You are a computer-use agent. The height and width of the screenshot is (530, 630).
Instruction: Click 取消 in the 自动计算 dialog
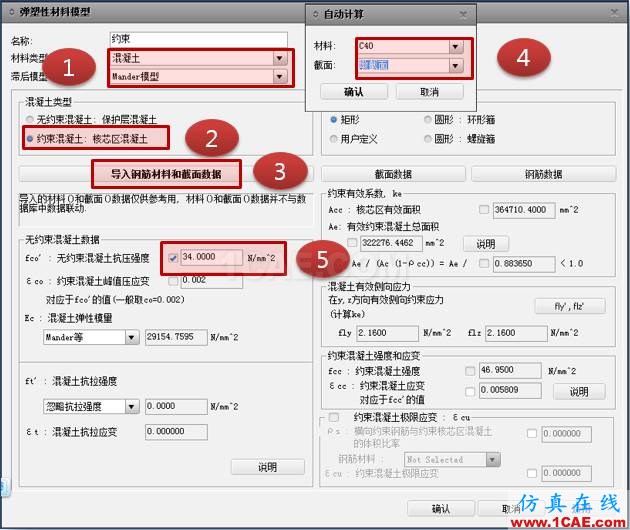(430, 92)
